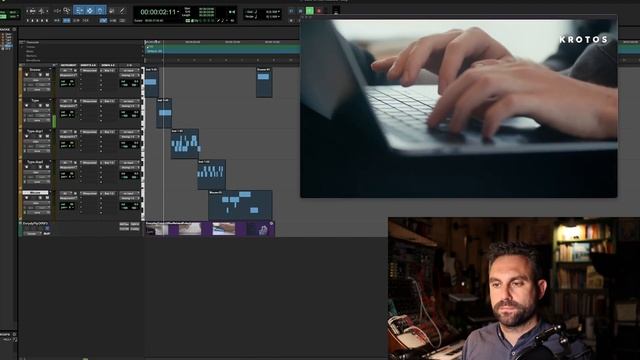Mute the Mouse track
Screen dimensions: 640x360
47,198
